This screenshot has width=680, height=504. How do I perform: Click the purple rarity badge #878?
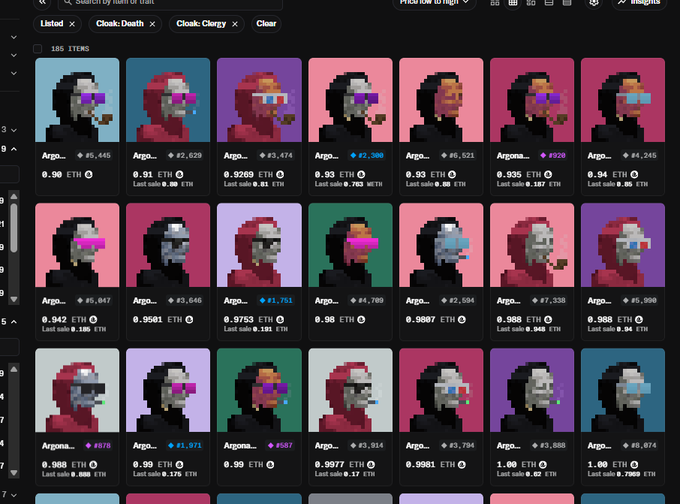[x=98, y=445]
